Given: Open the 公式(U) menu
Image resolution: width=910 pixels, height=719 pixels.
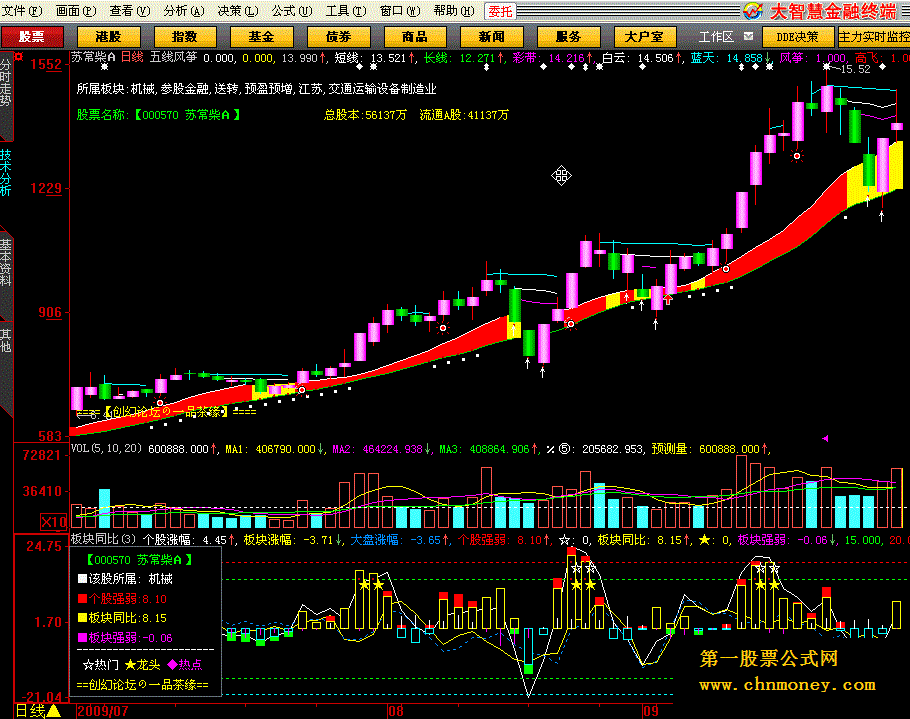Looking at the screenshot, I should [x=292, y=10].
